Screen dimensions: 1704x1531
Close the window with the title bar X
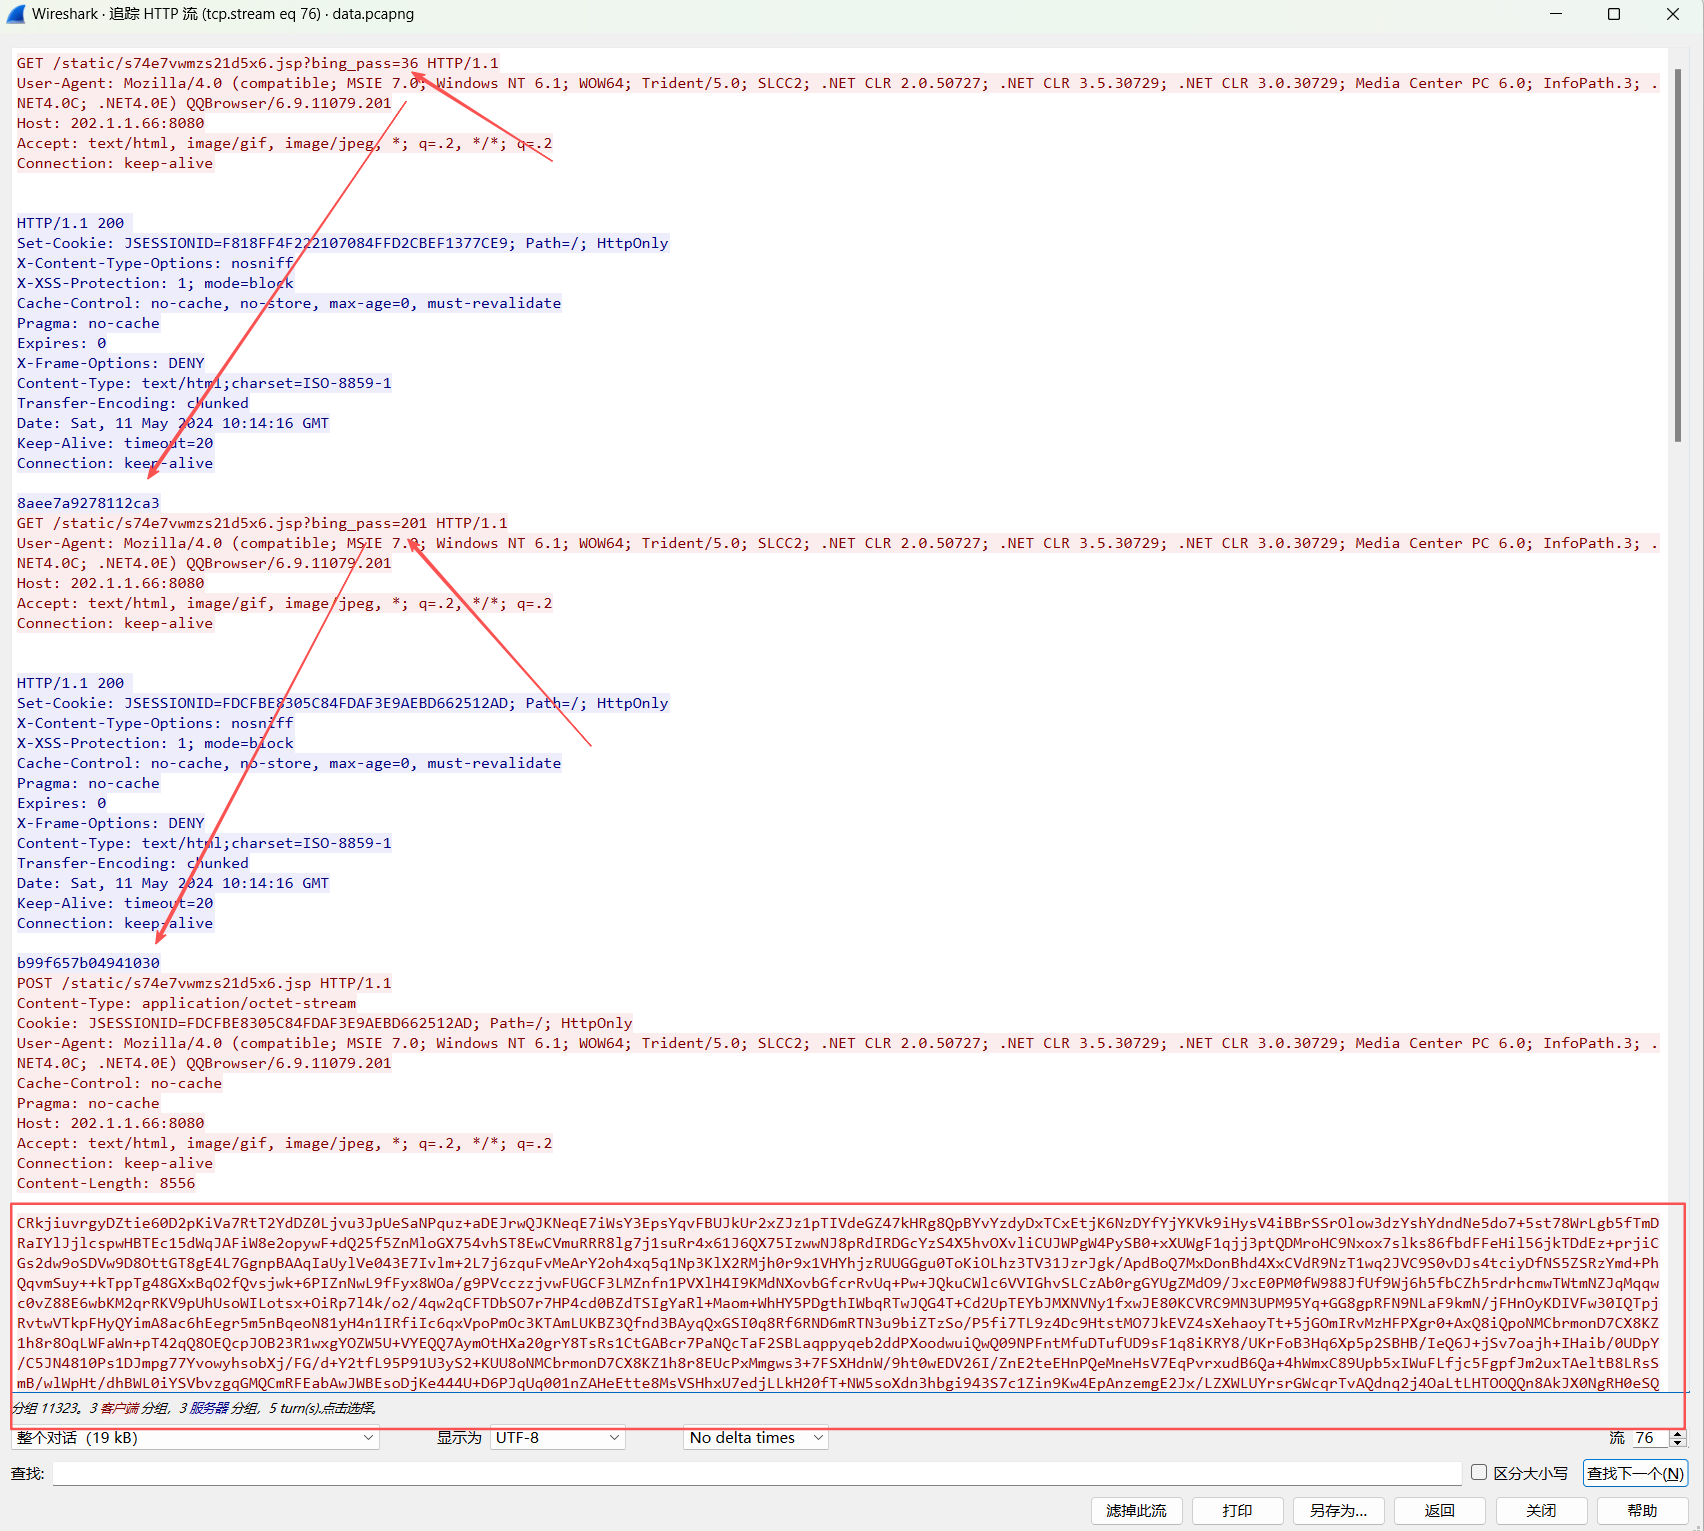click(x=1673, y=14)
